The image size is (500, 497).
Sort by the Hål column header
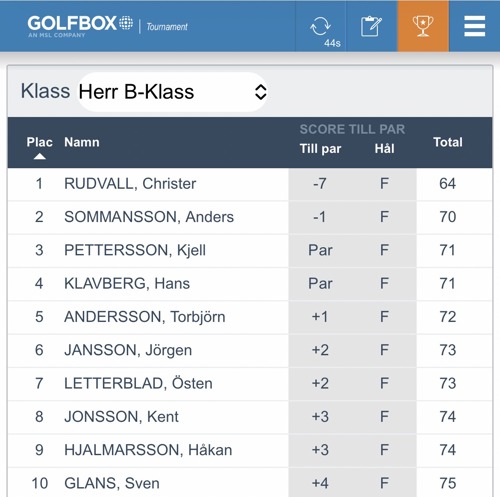(384, 148)
